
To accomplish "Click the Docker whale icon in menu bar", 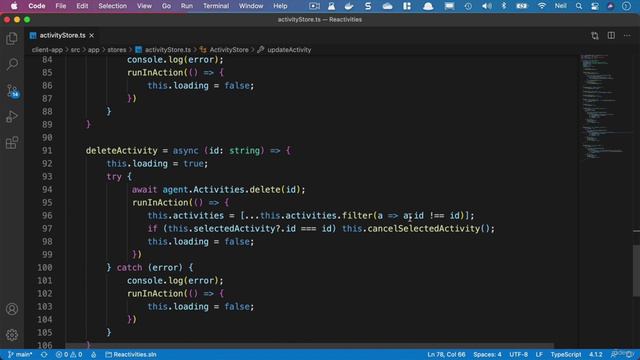I will (x=349, y=6).
